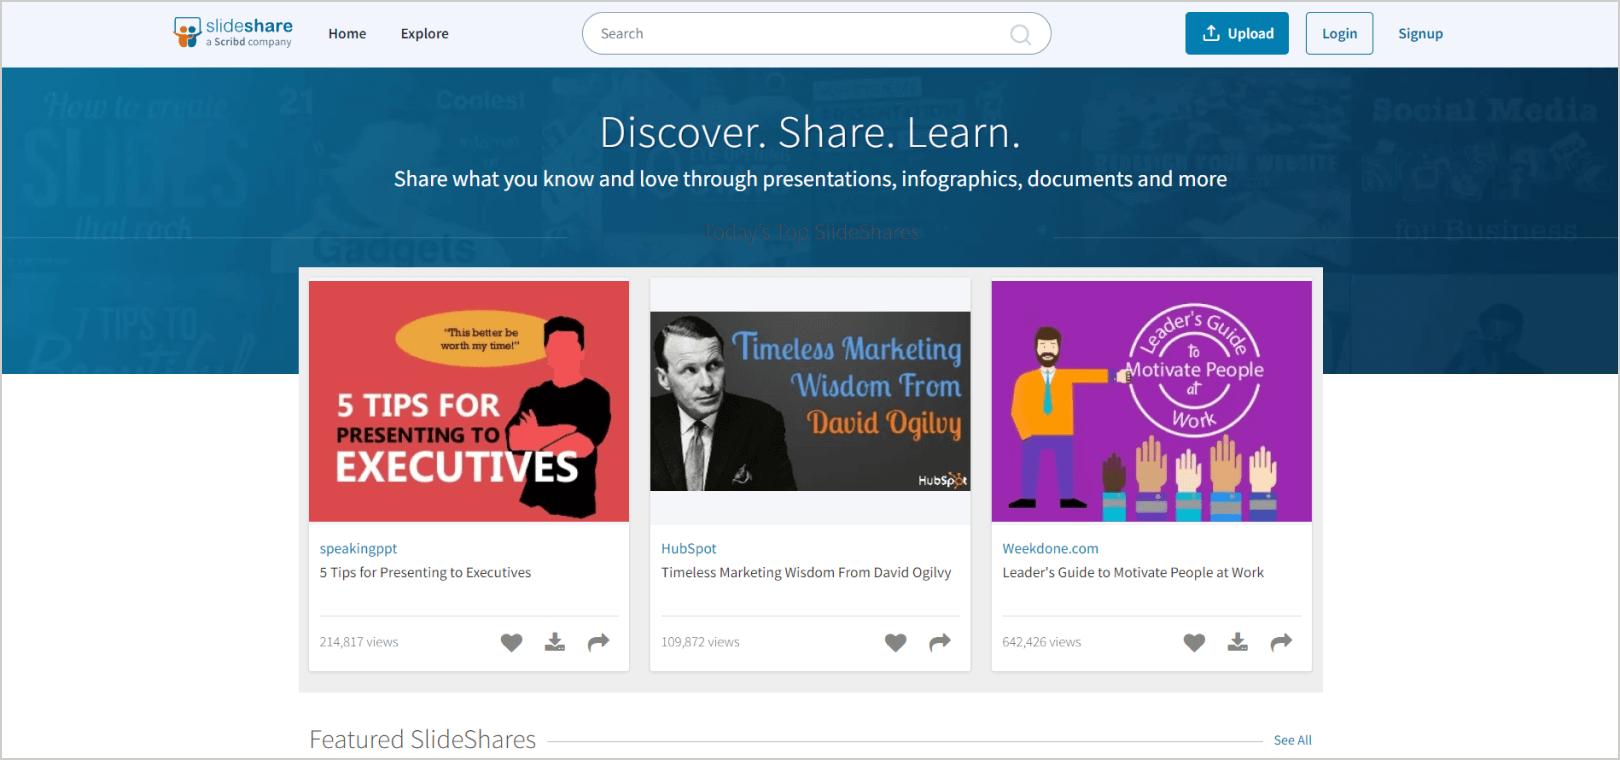
Task: Share the Timeless Marketing Wisdom slideshow
Action: click(939, 642)
